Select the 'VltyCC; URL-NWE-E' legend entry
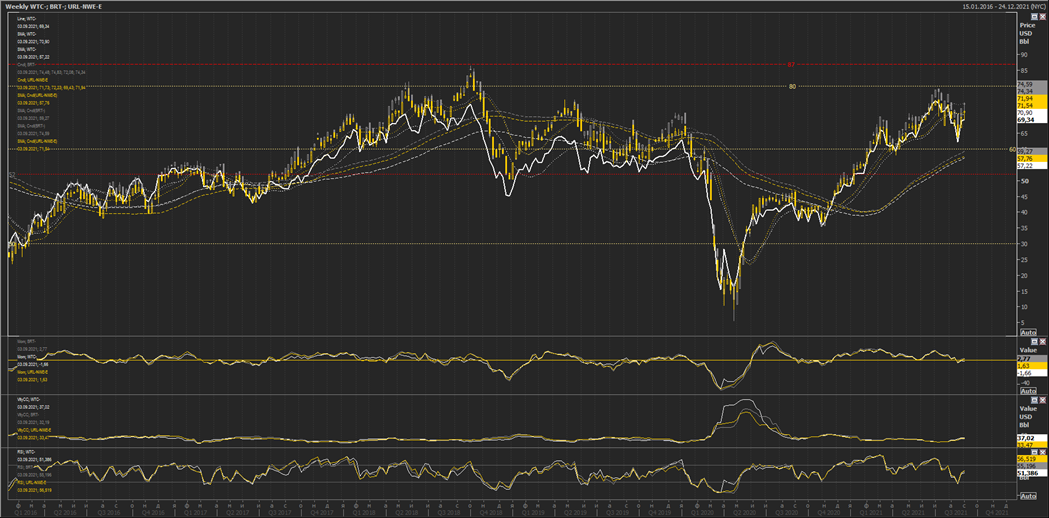Image resolution: width=1049 pixels, height=518 pixels. click(x=34, y=430)
